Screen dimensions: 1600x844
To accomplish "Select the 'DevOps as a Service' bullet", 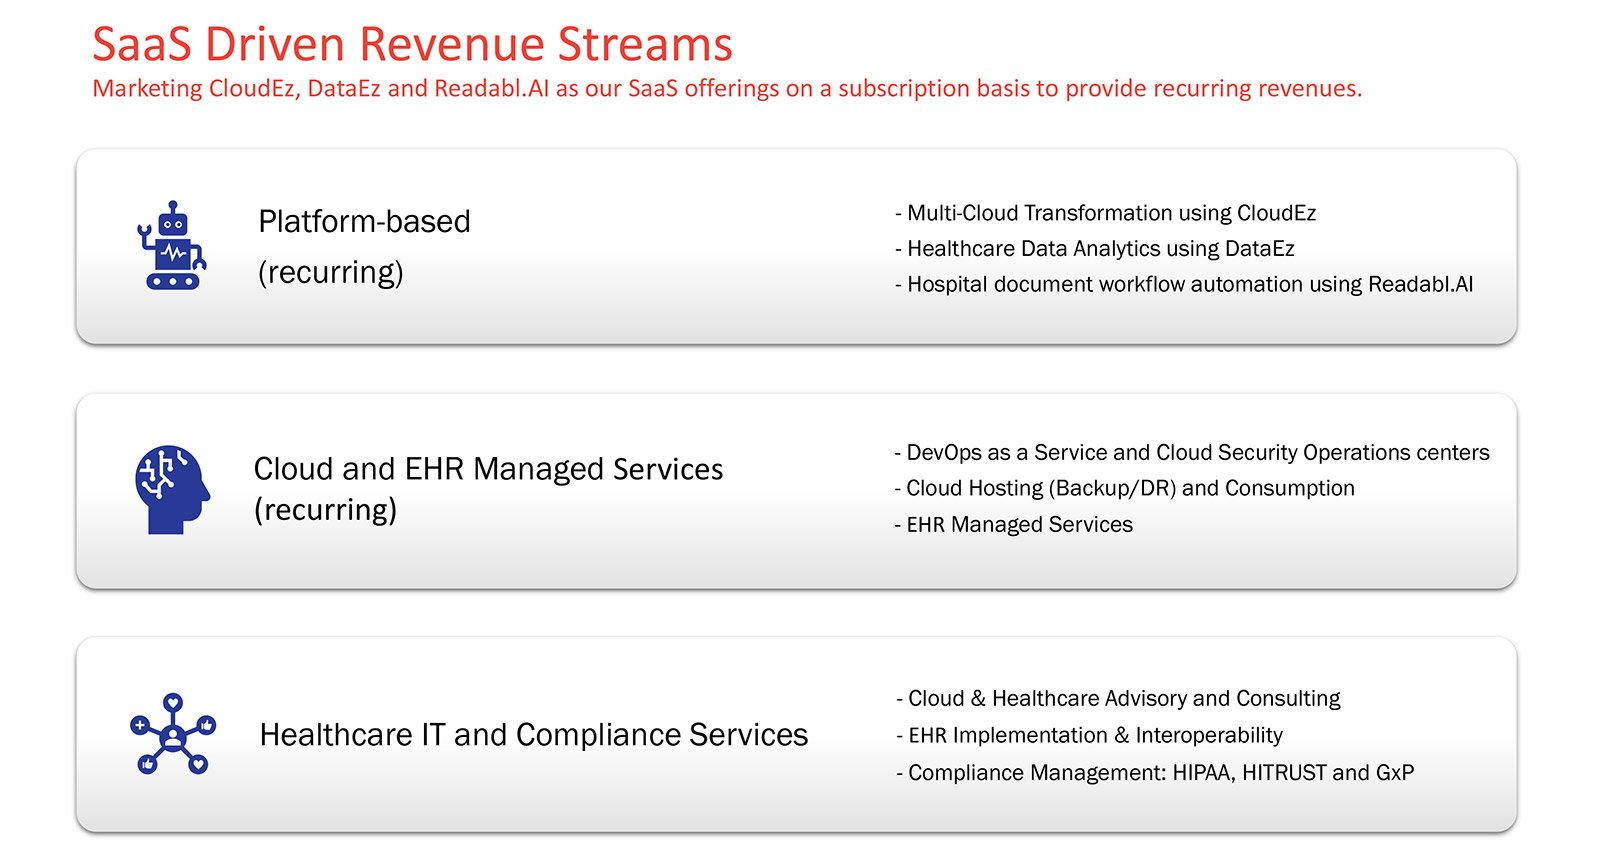I will point(1192,453).
